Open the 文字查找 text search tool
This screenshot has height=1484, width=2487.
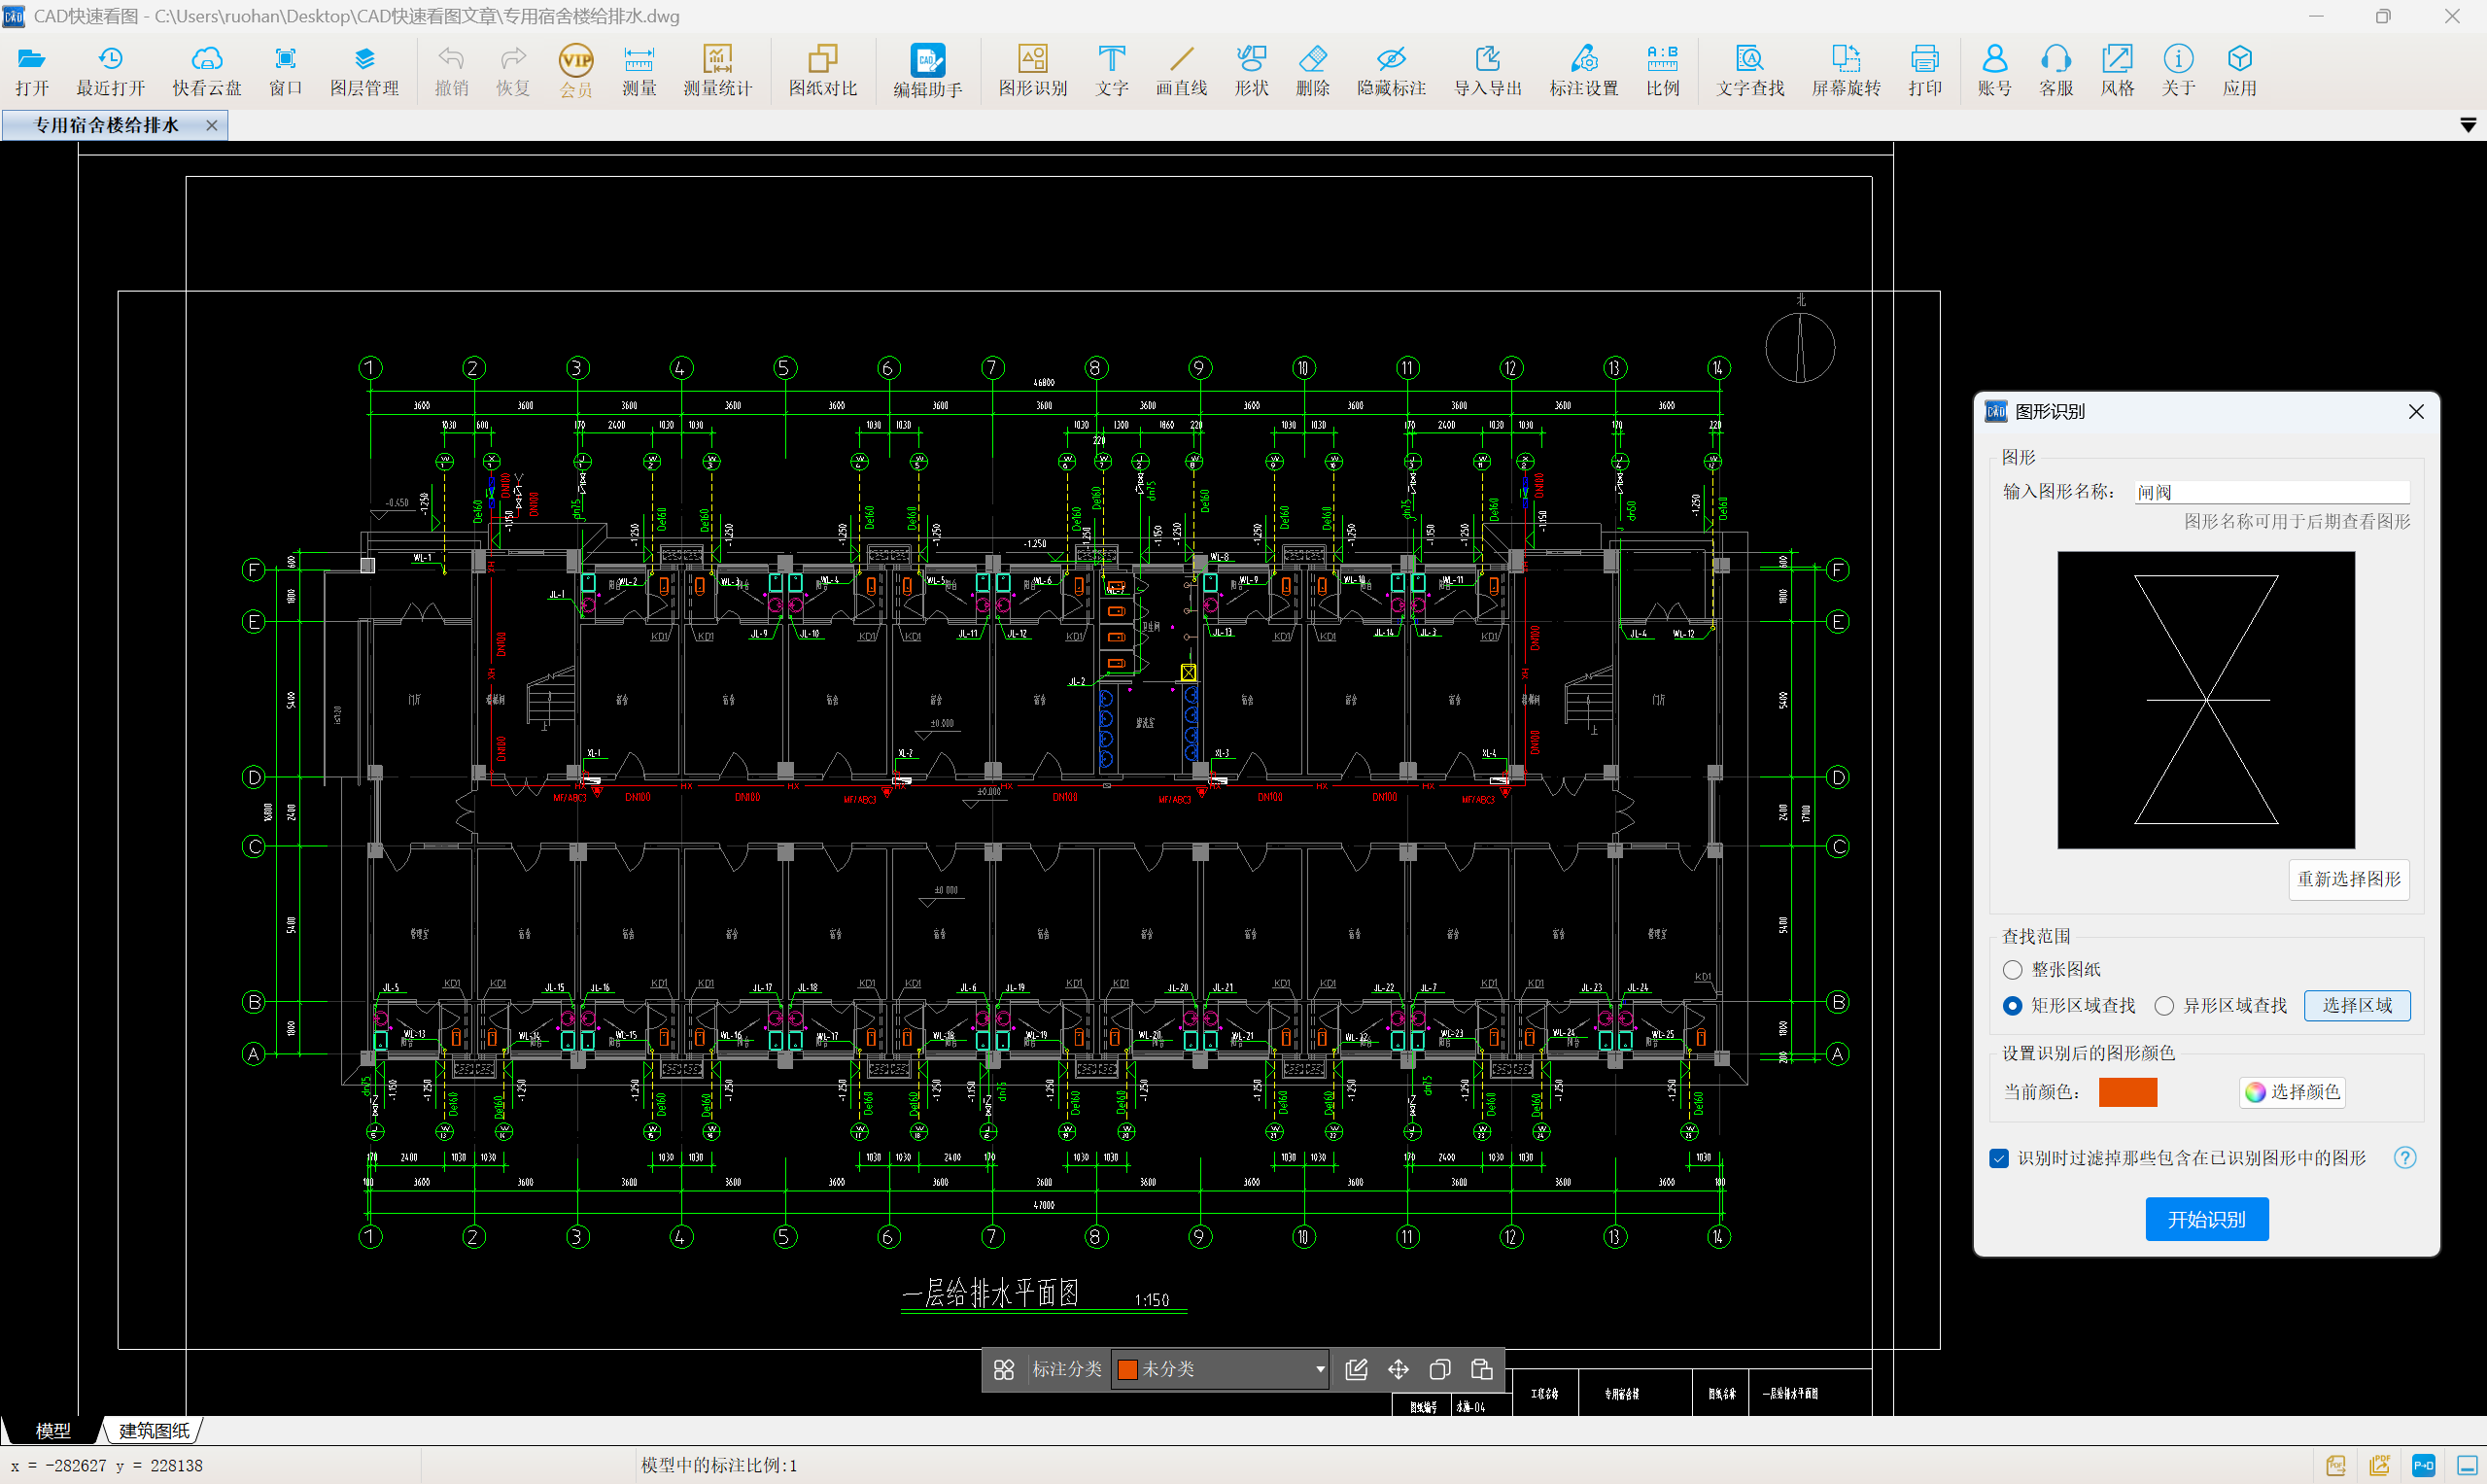click(1749, 70)
